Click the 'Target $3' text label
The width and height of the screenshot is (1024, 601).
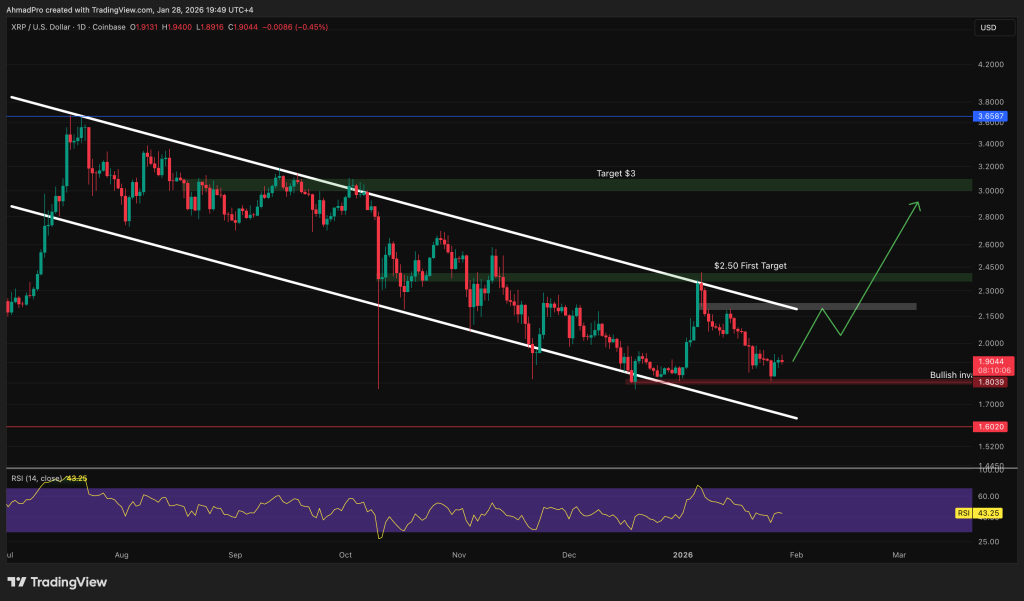pyautogui.click(x=617, y=174)
